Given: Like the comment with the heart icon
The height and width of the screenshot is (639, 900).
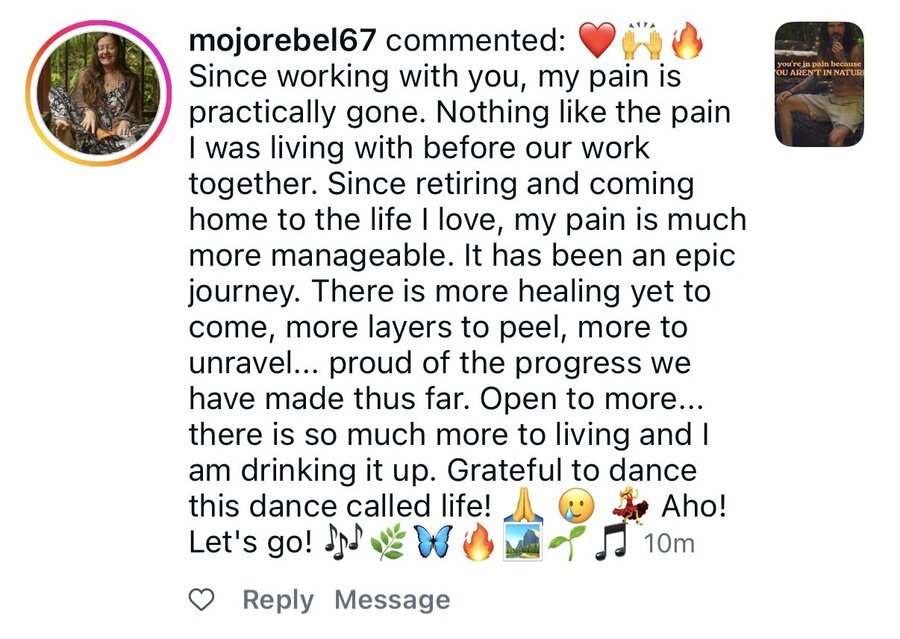Looking at the screenshot, I should pyautogui.click(x=201, y=600).
